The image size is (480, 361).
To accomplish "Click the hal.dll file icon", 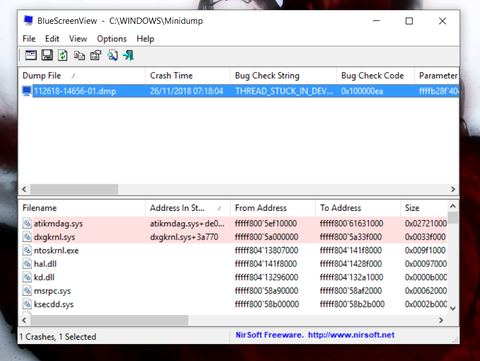I will 27,264.
